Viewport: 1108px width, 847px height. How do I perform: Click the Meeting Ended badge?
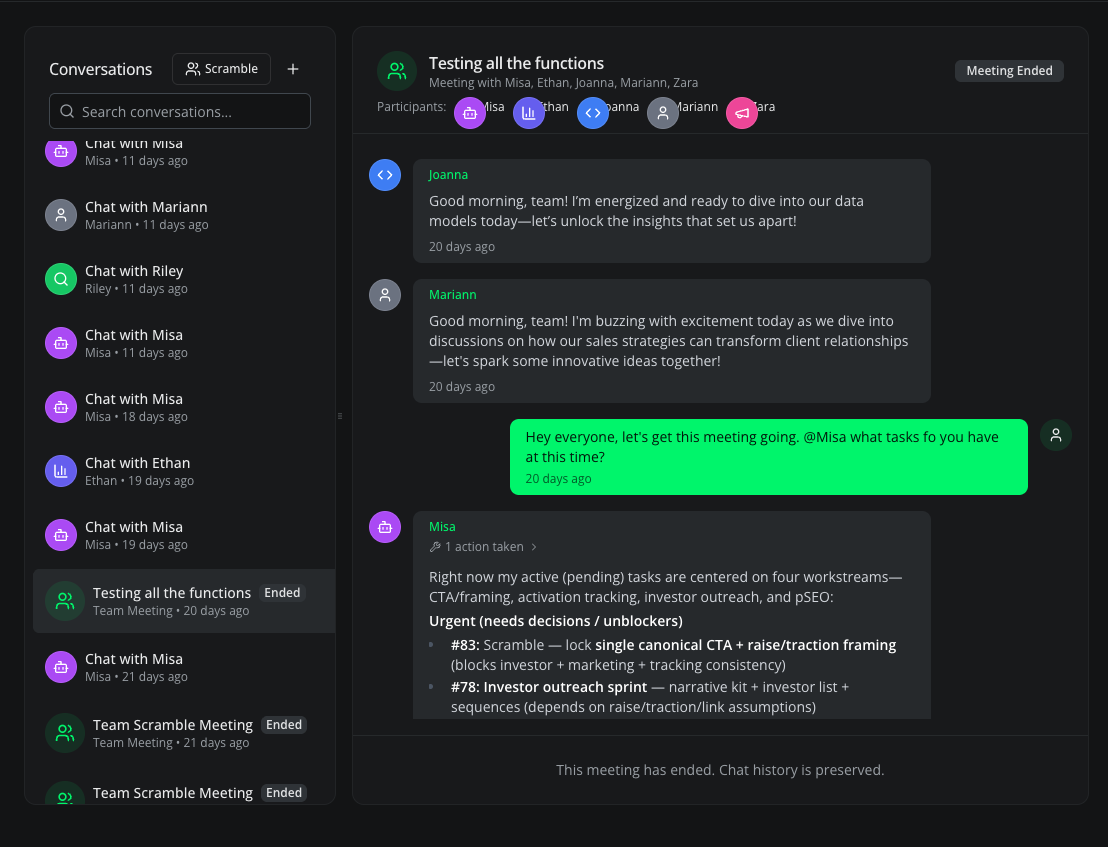(x=1009, y=70)
